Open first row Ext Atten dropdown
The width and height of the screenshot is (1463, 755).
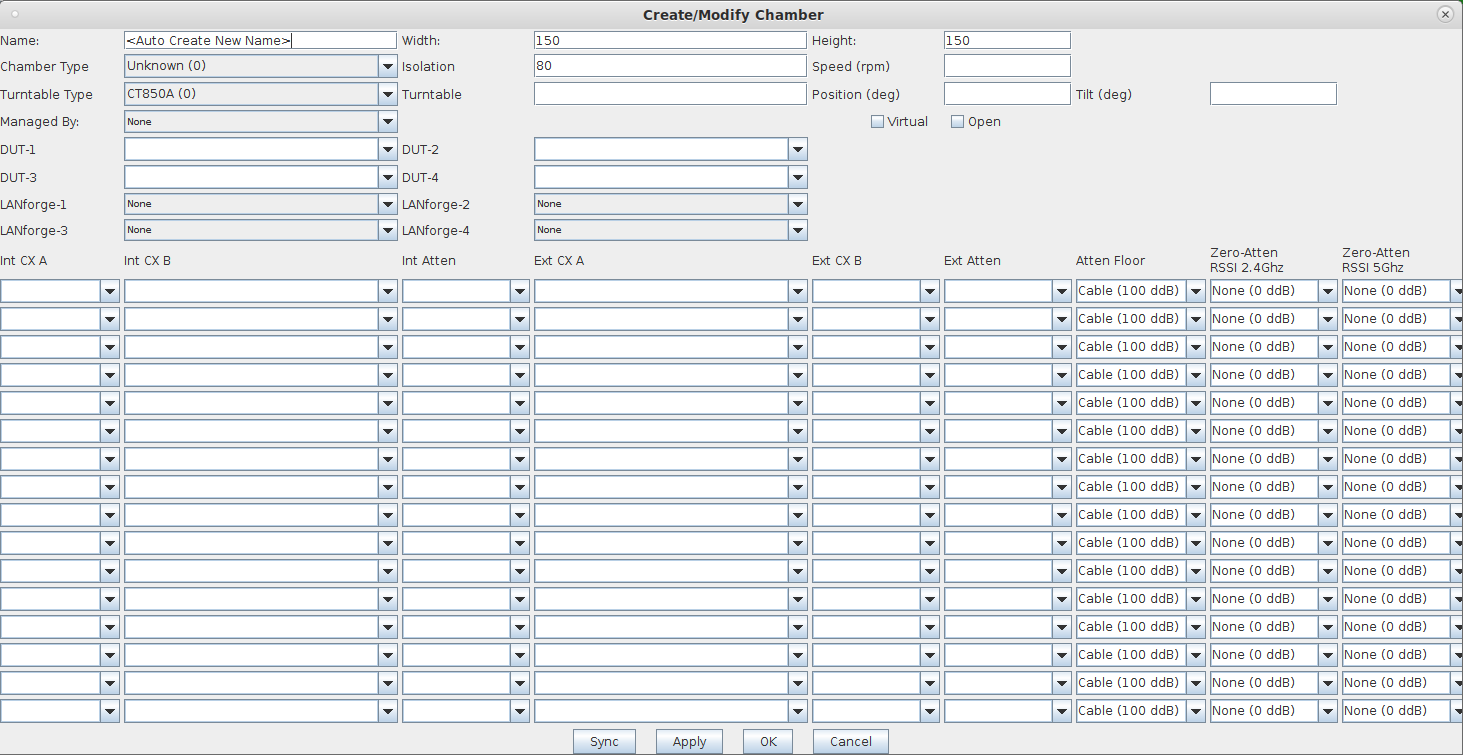tap(1008, 291)
